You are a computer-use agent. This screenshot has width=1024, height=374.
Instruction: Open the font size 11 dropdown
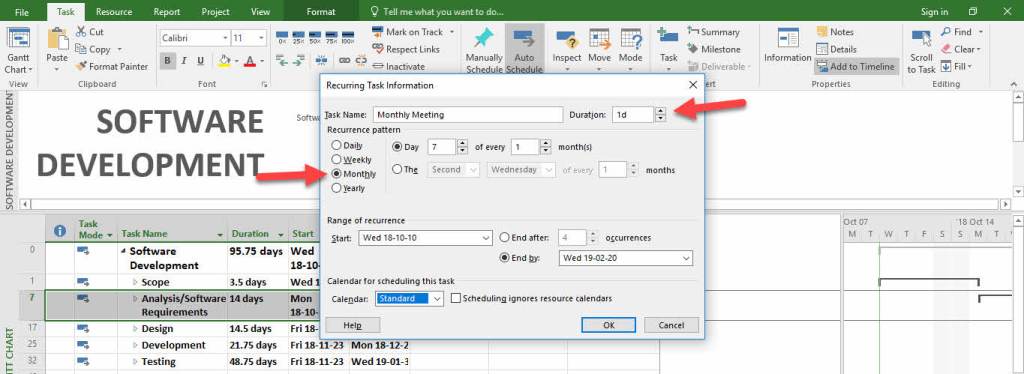coord(261,38)
